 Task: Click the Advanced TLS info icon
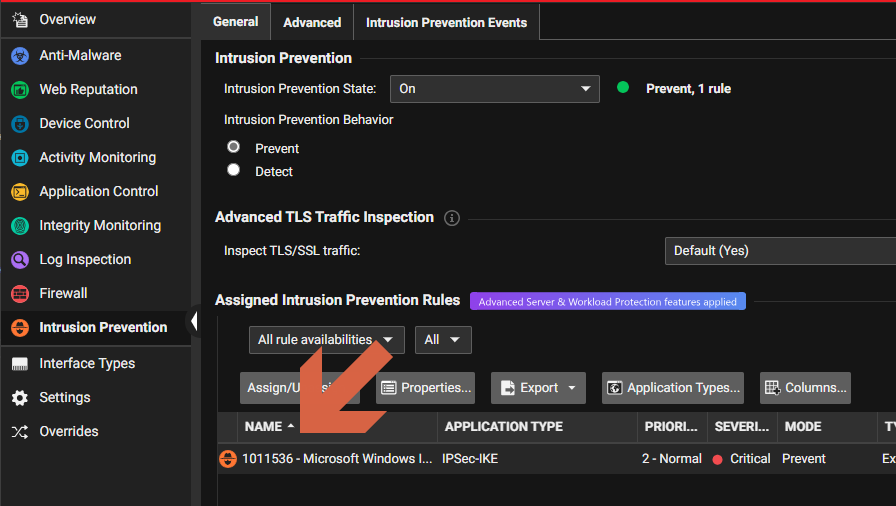click(452, 218)
